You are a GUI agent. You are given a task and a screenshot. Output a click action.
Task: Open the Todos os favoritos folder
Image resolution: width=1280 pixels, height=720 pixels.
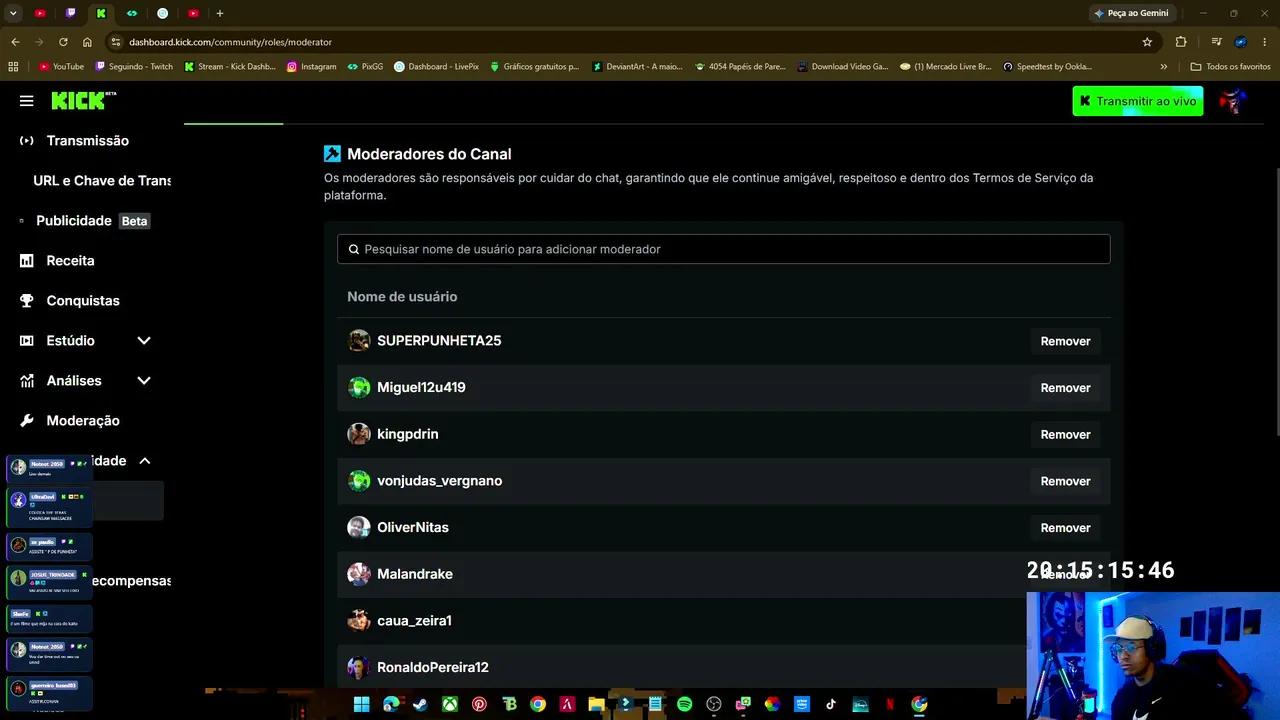[x=1230, y=67]
